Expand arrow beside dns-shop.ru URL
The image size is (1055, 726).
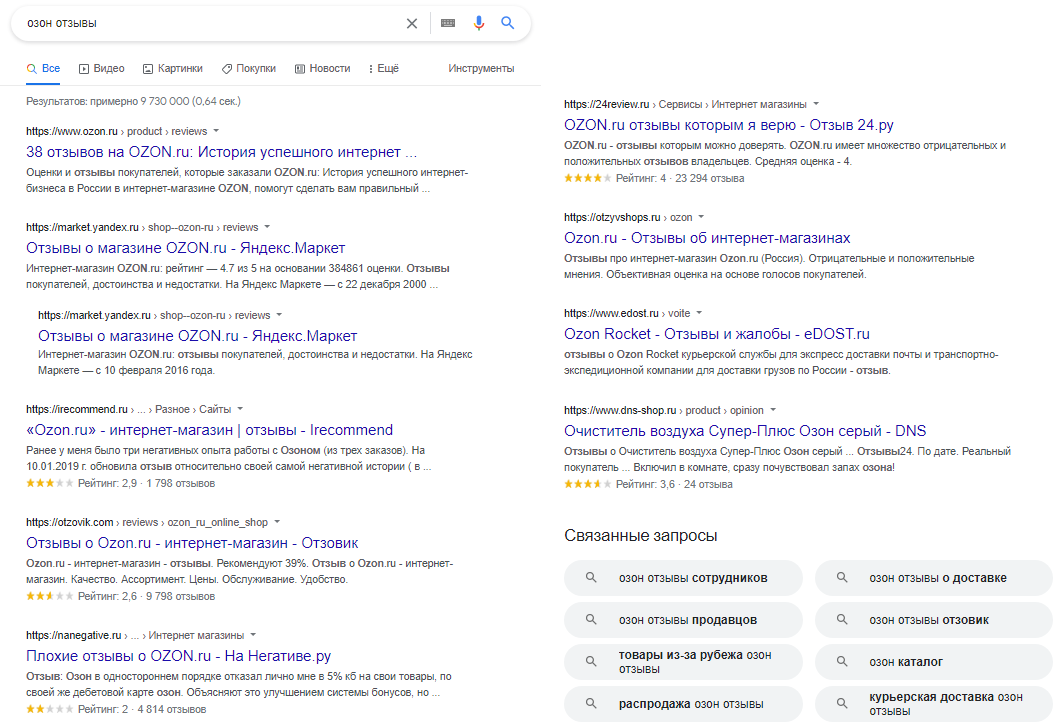773,410
